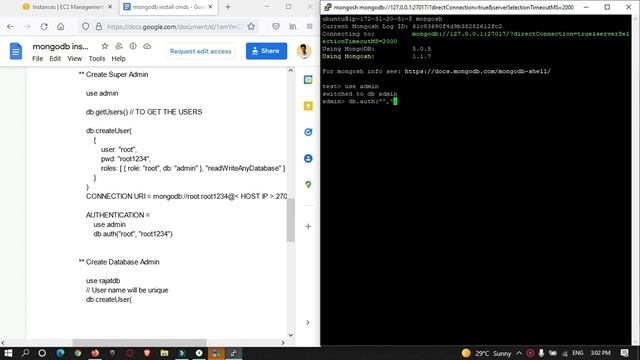This screenshot has height=360, width=640.
Task: Bookmark this page with star icon
Action: [x=251, y=27]
